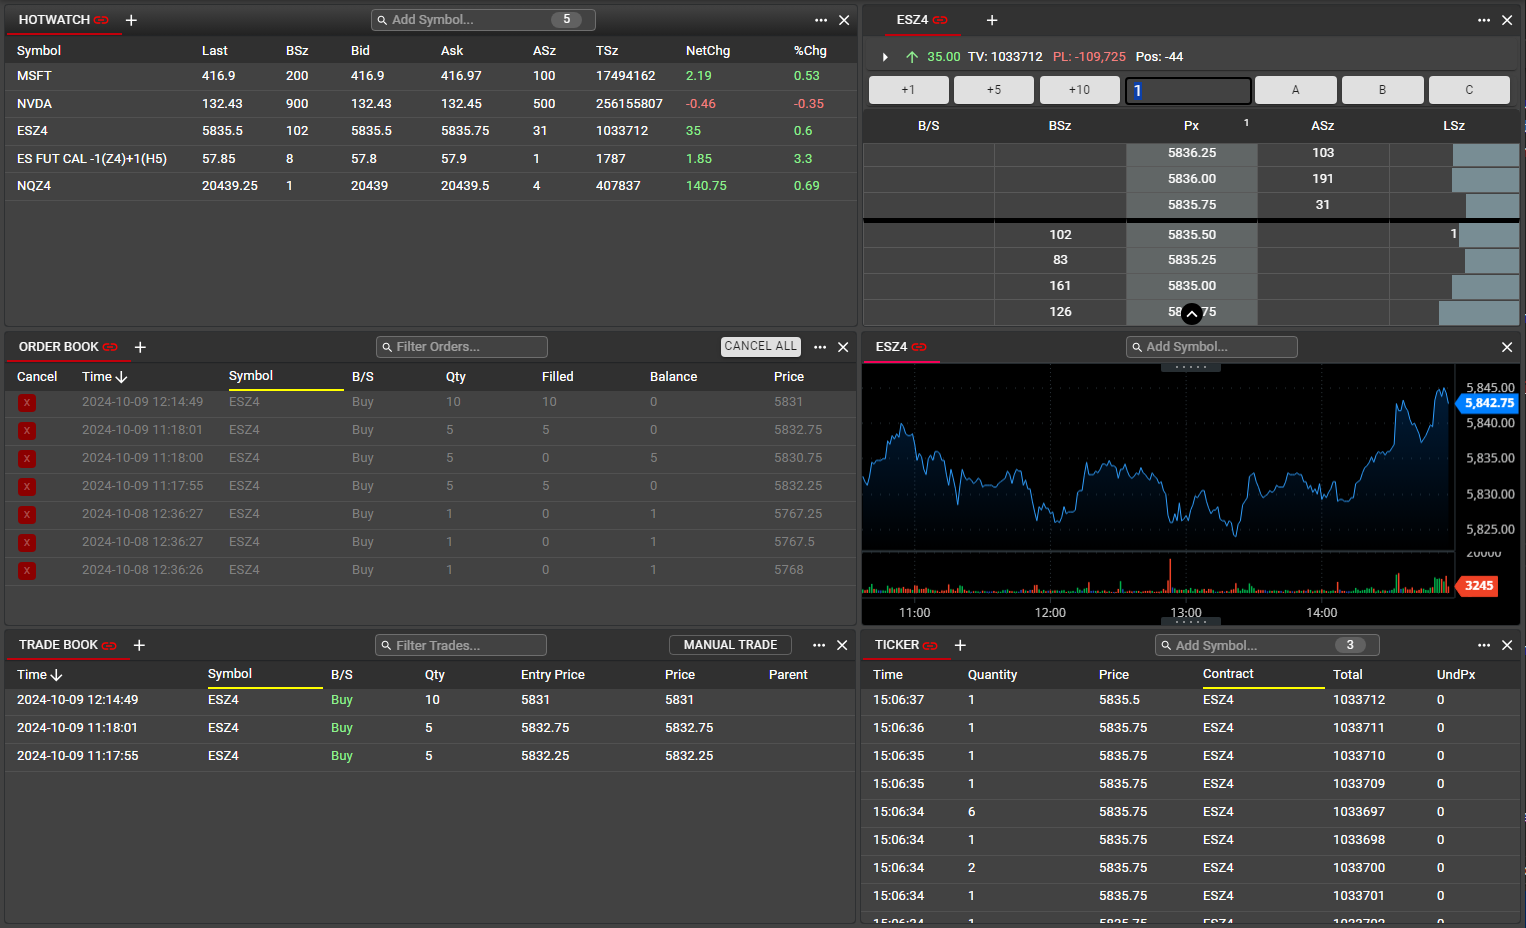
Task: Sort orders by Time column arrow
Action: [x=121, y=377]
